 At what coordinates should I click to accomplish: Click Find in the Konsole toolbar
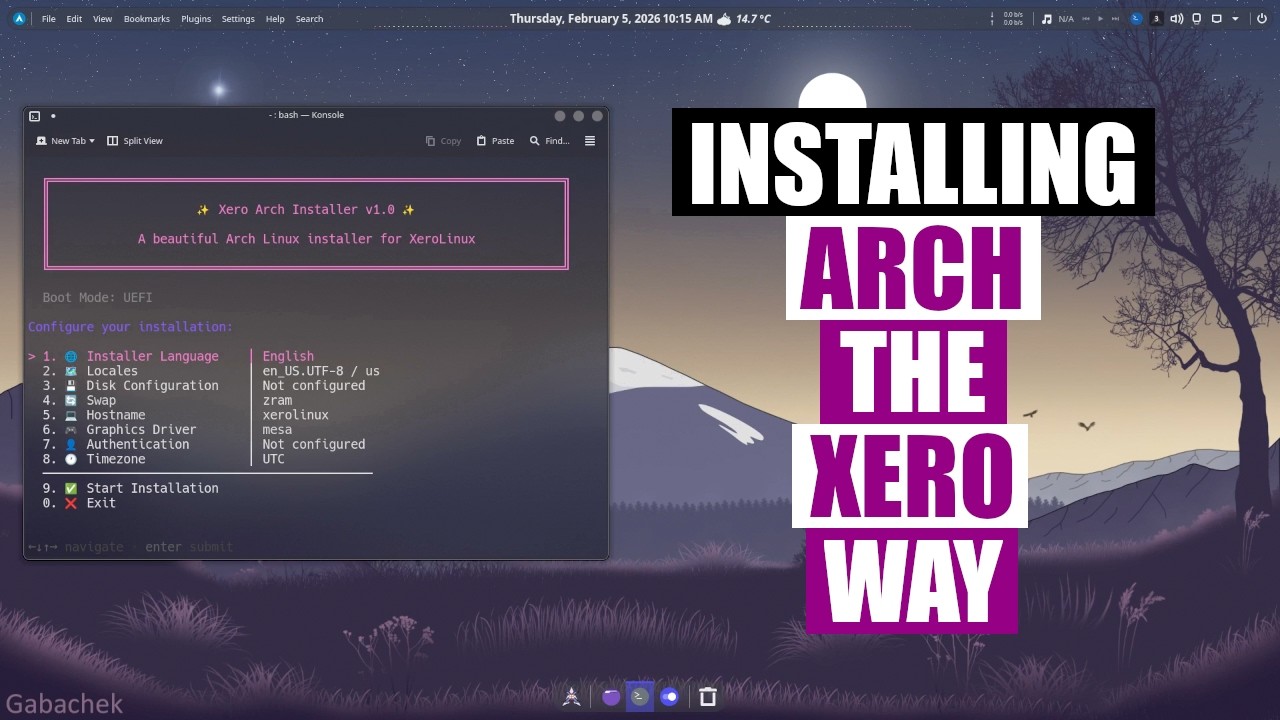pos(549,141)
